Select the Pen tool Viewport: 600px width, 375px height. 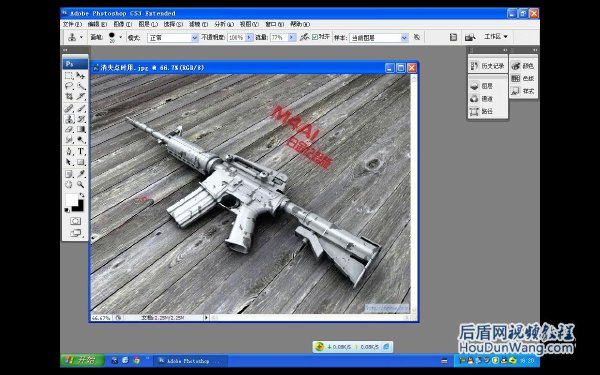(x=69, y=152)
